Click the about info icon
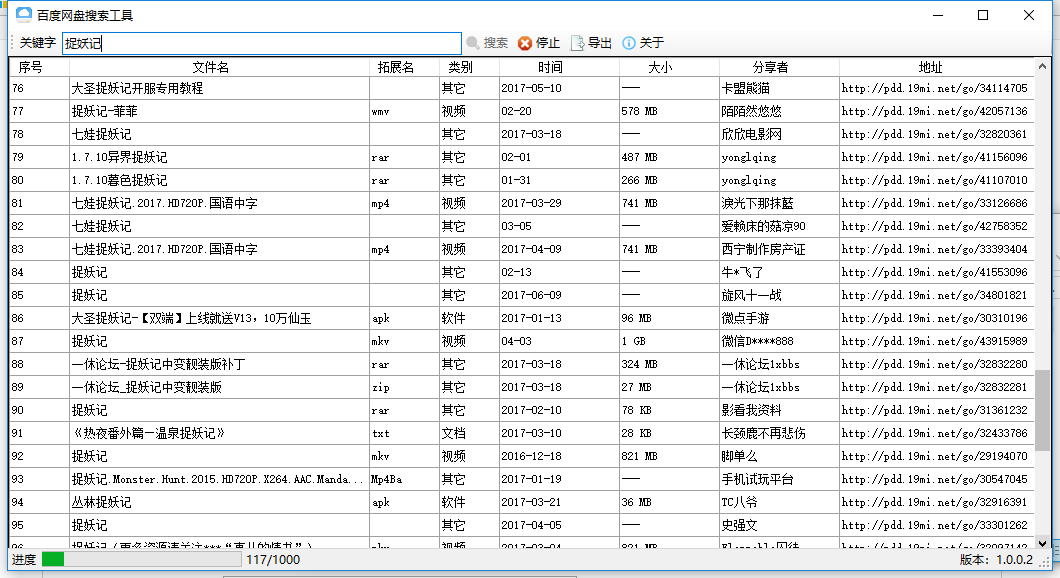The height and width of the screenshot is (578, 1060). point(629,43)
